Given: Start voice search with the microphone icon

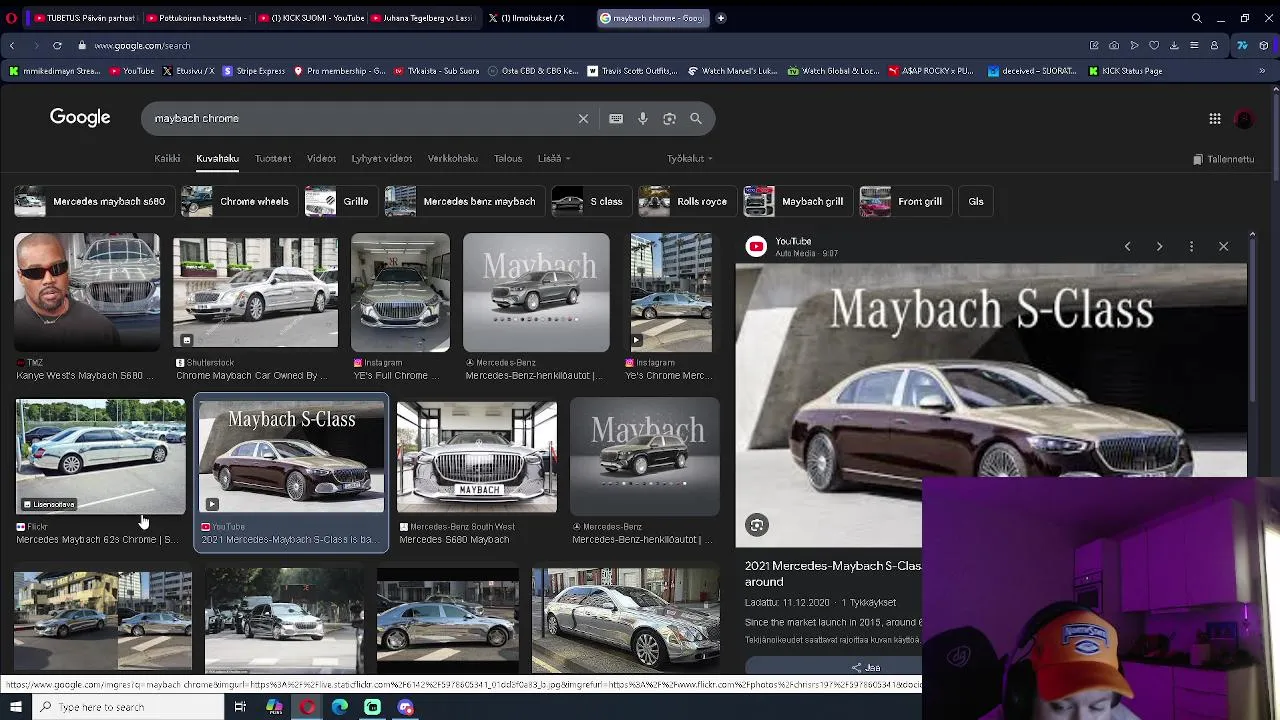Looking at the screenshot, I should coord(643,118).
